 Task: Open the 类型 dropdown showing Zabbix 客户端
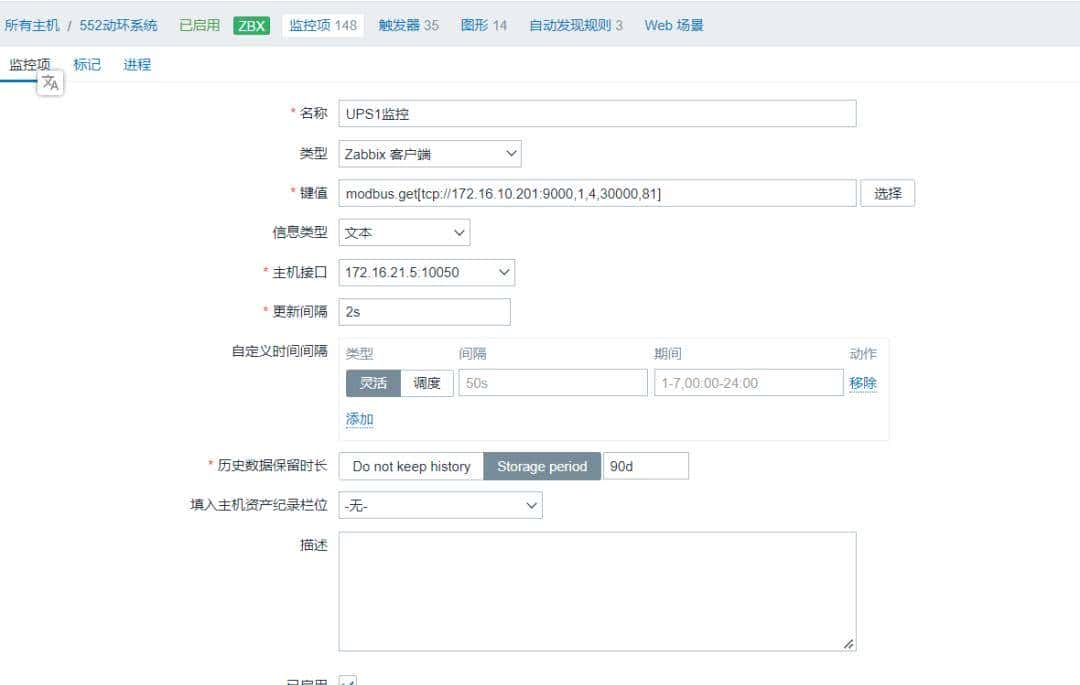[430, 153]
